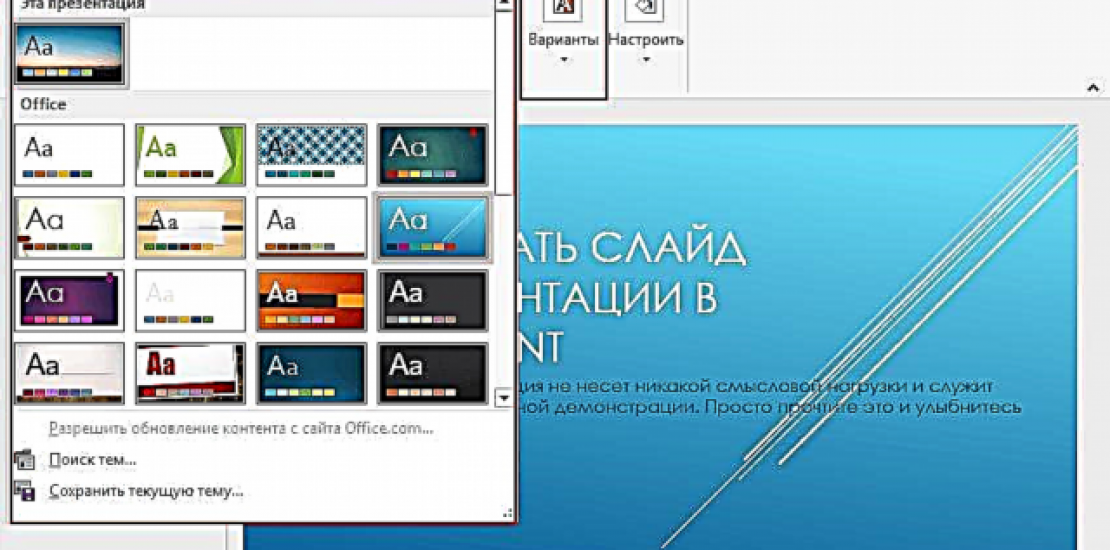Screen dimensions: 1110x550
Task: Pick the theme with red grunge Aa
Action: (190, 373)
